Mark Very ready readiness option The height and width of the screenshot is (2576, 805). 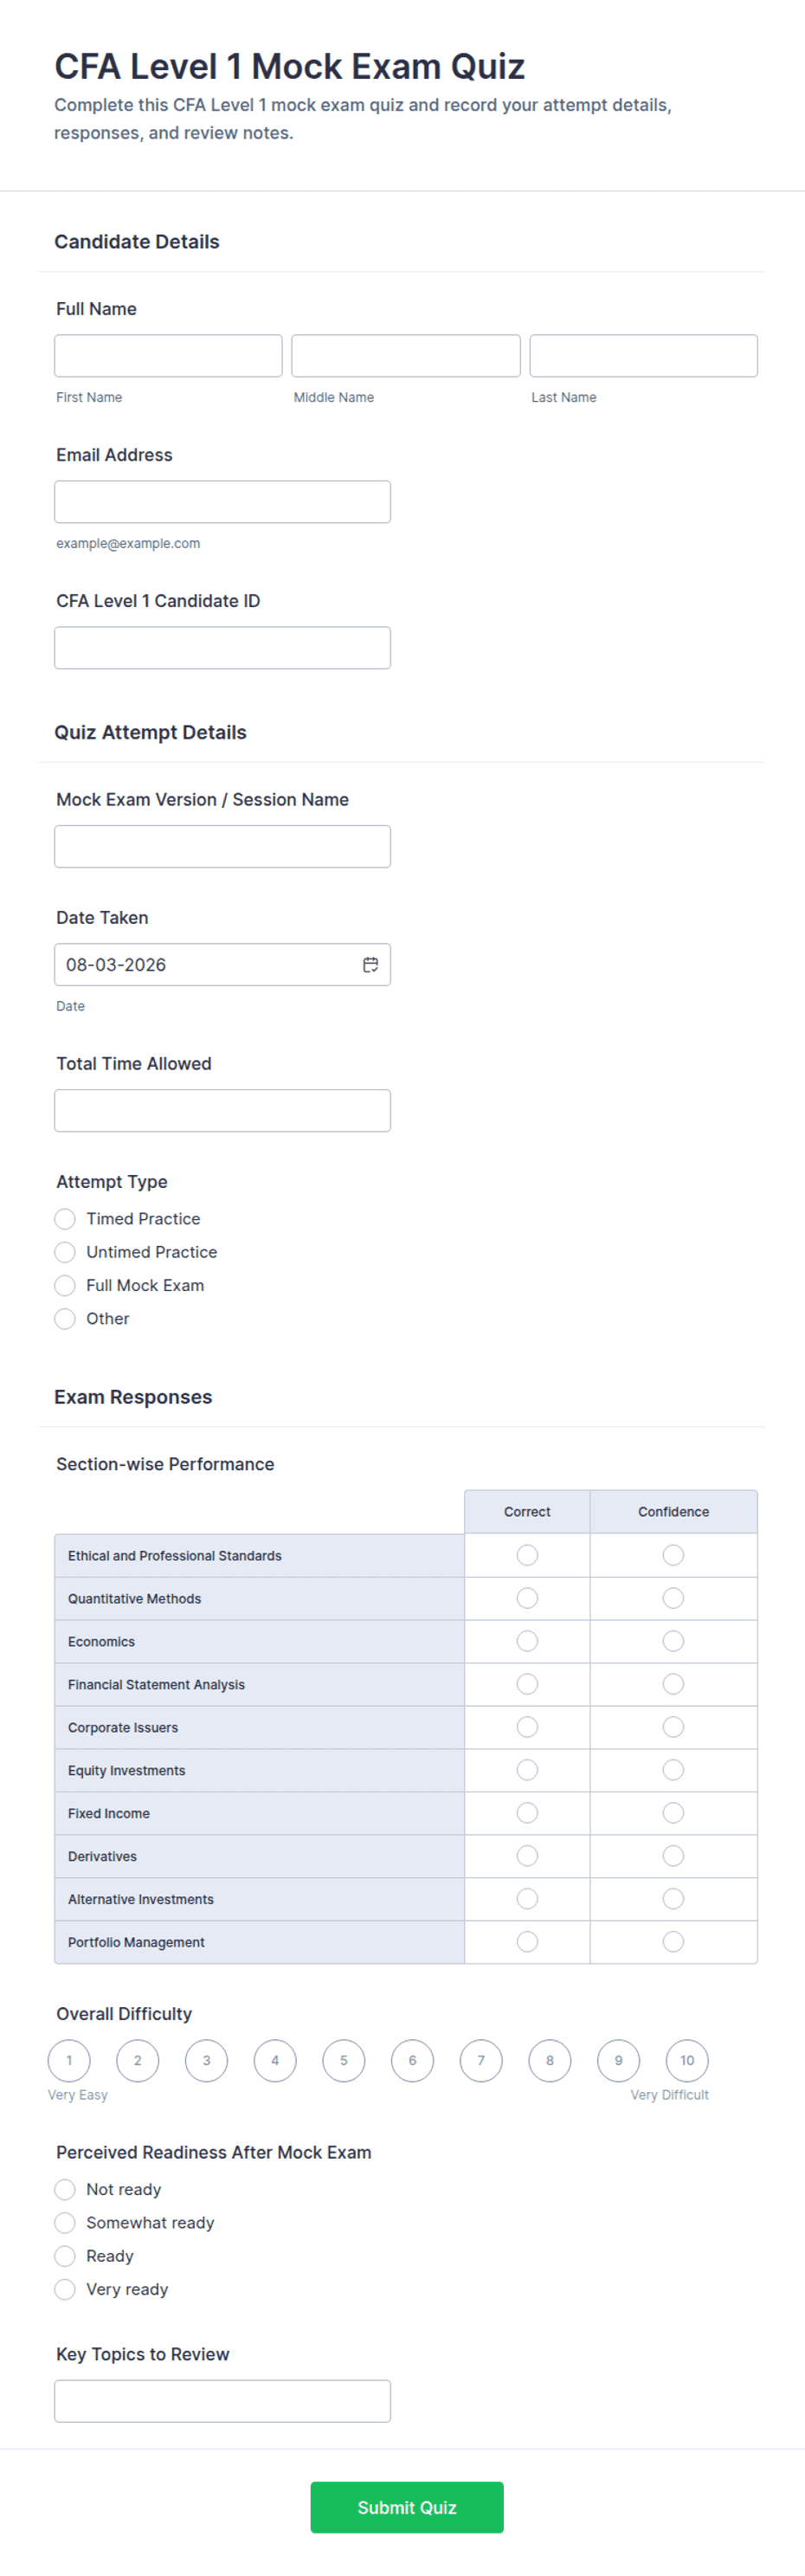point(65,2289)
